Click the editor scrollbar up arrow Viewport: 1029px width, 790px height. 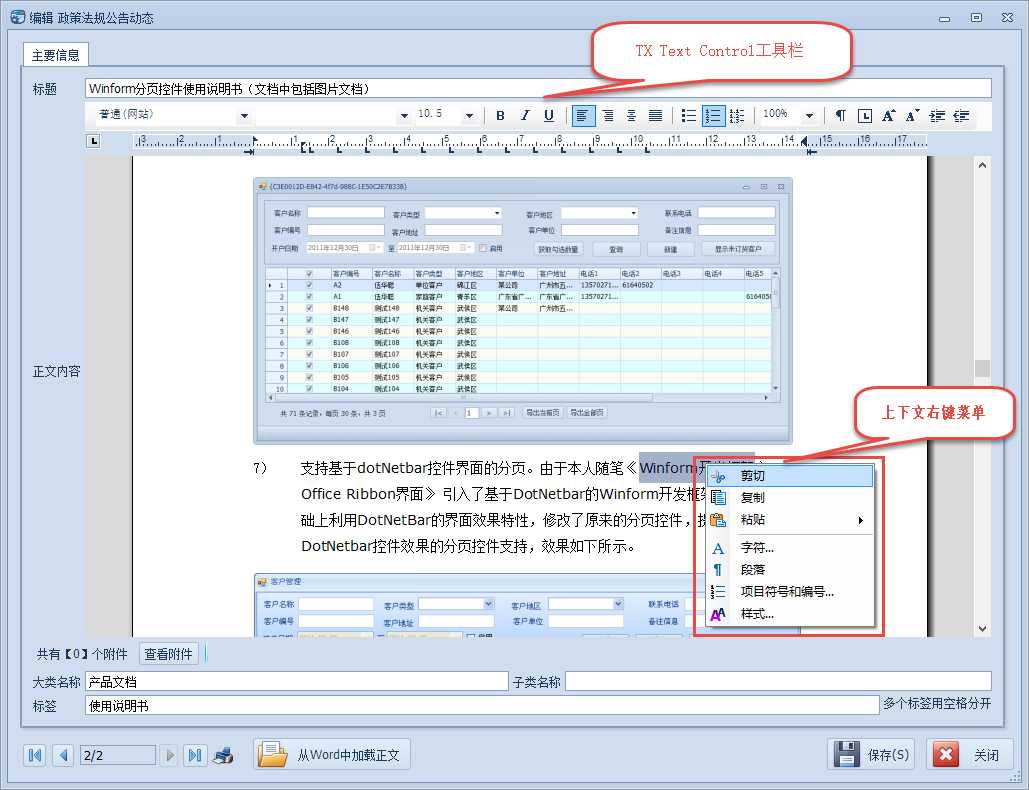(982, 165)
